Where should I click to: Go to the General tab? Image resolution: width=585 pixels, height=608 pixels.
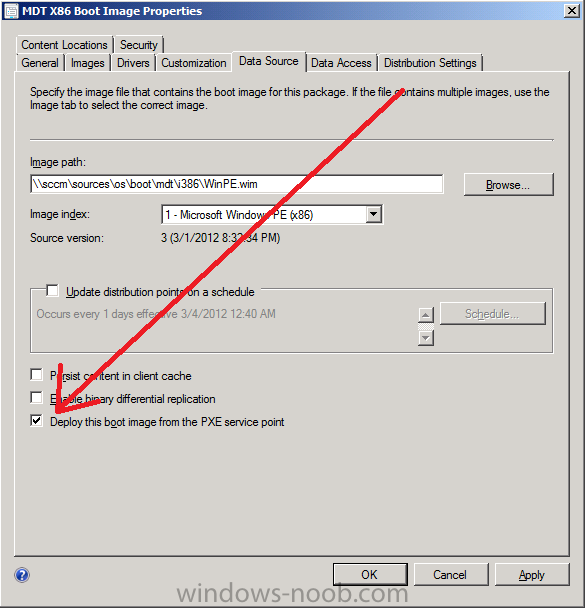pos(40,63)
